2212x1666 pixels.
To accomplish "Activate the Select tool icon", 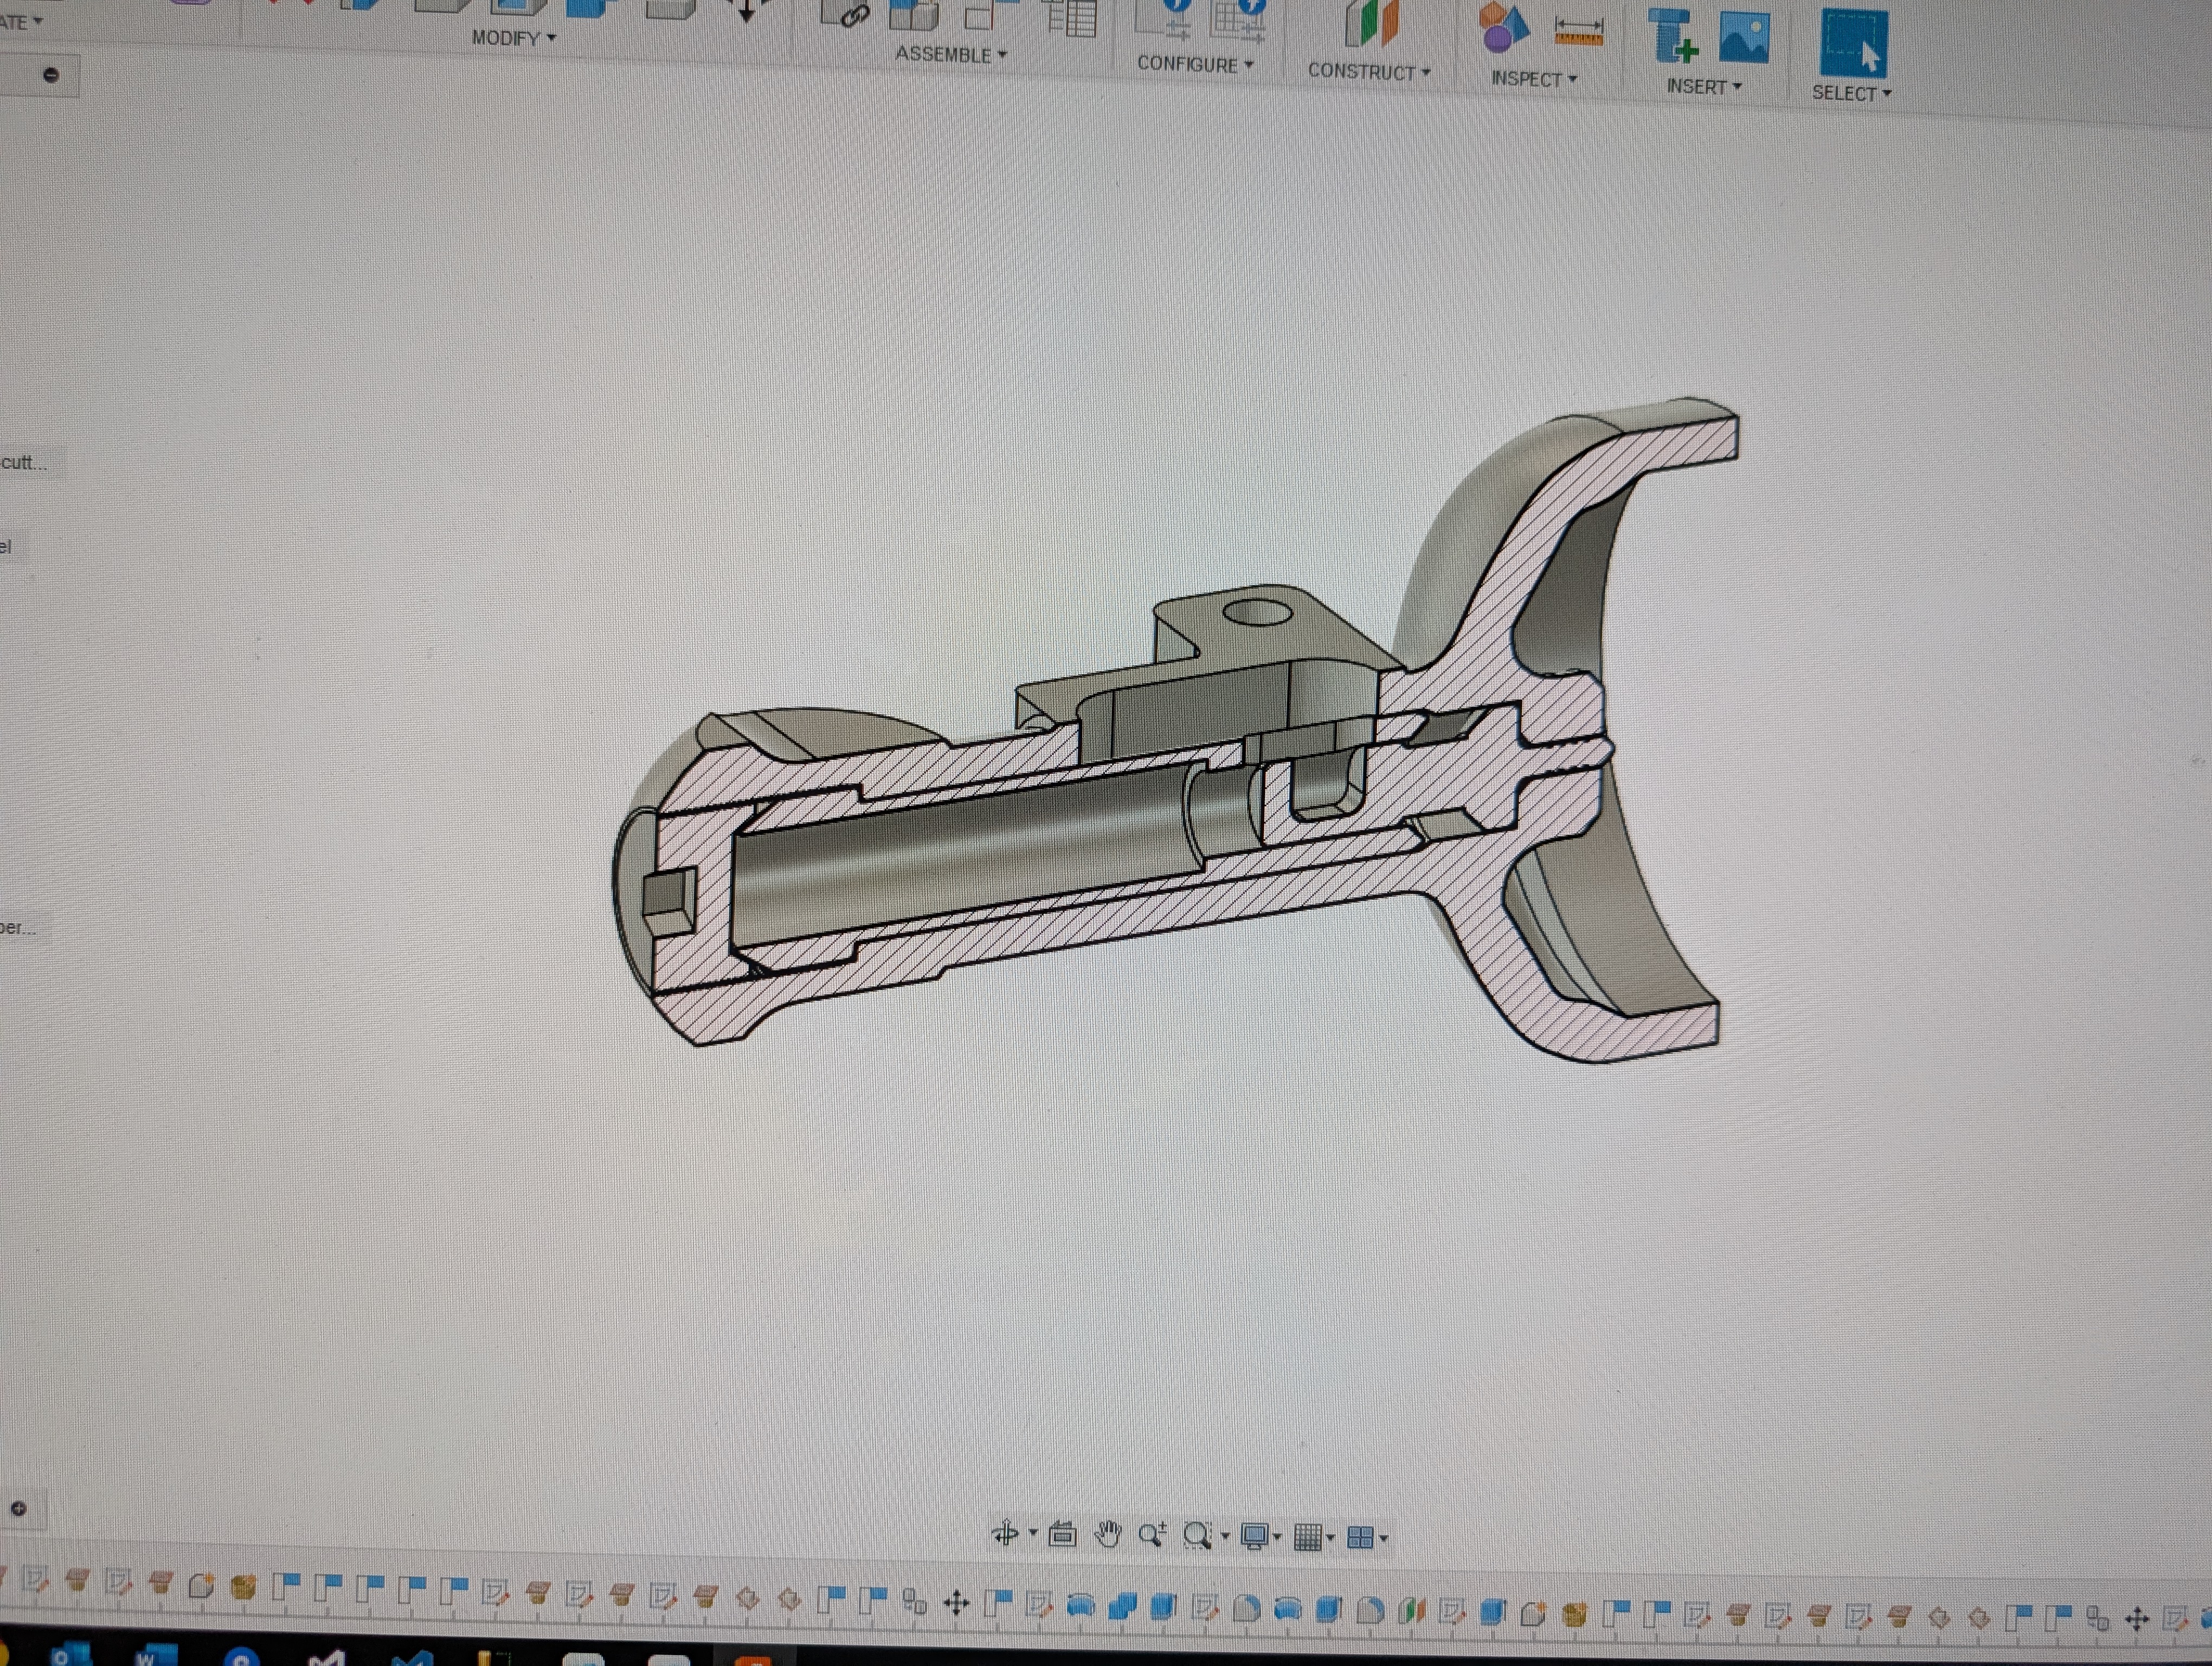I will pos(1853,43).
